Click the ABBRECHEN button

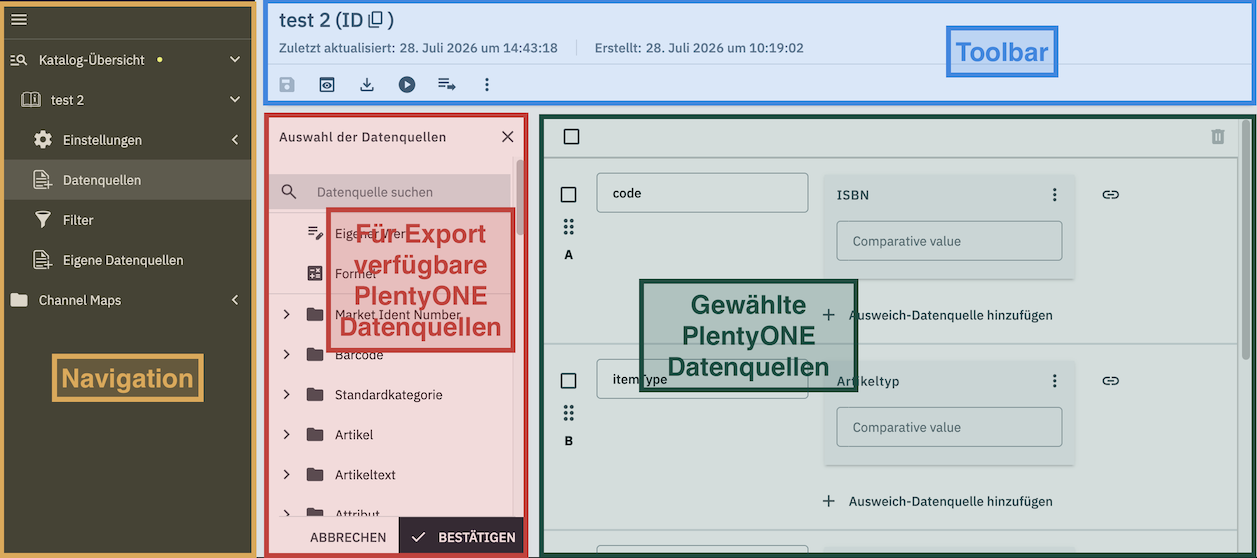pos(348,537)
